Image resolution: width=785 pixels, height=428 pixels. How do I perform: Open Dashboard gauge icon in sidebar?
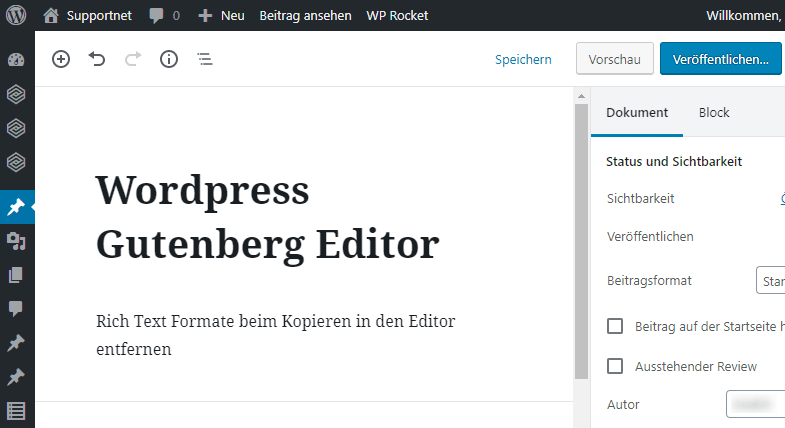[x=16, y=60]
